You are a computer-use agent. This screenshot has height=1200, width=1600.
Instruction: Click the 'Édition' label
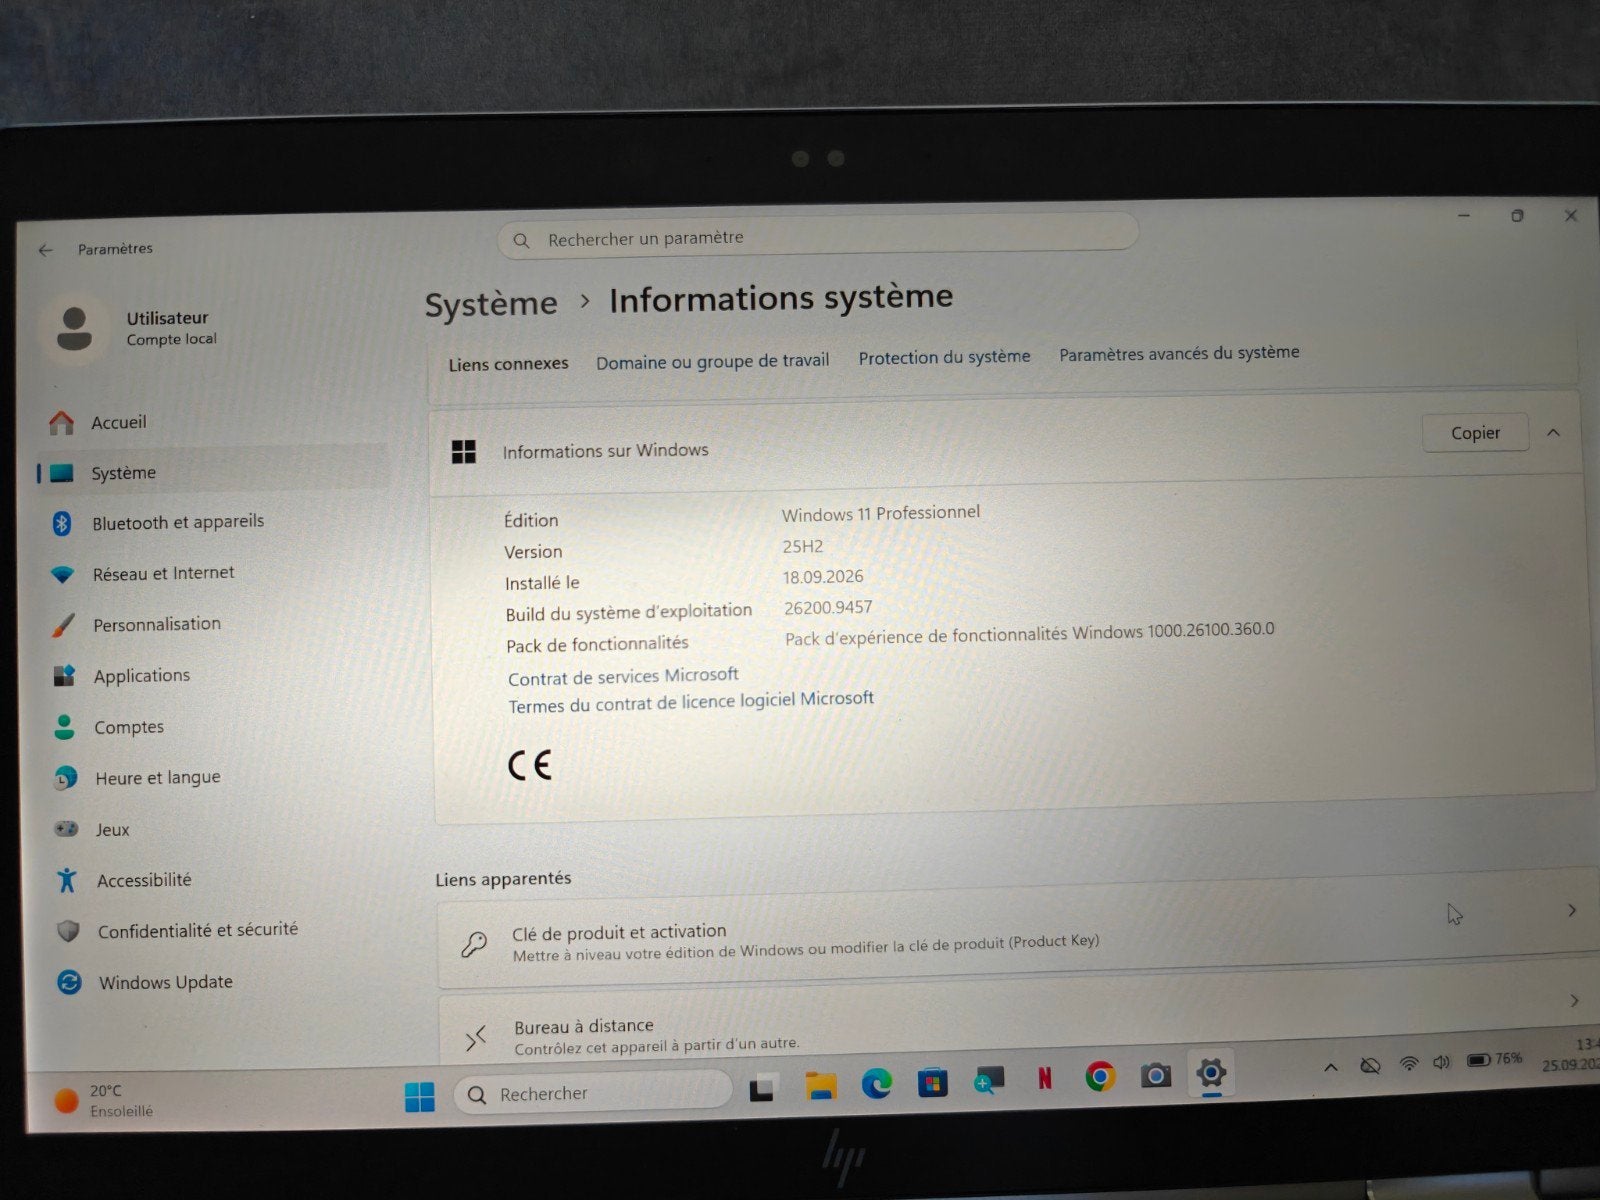click(x=531, y=521)
